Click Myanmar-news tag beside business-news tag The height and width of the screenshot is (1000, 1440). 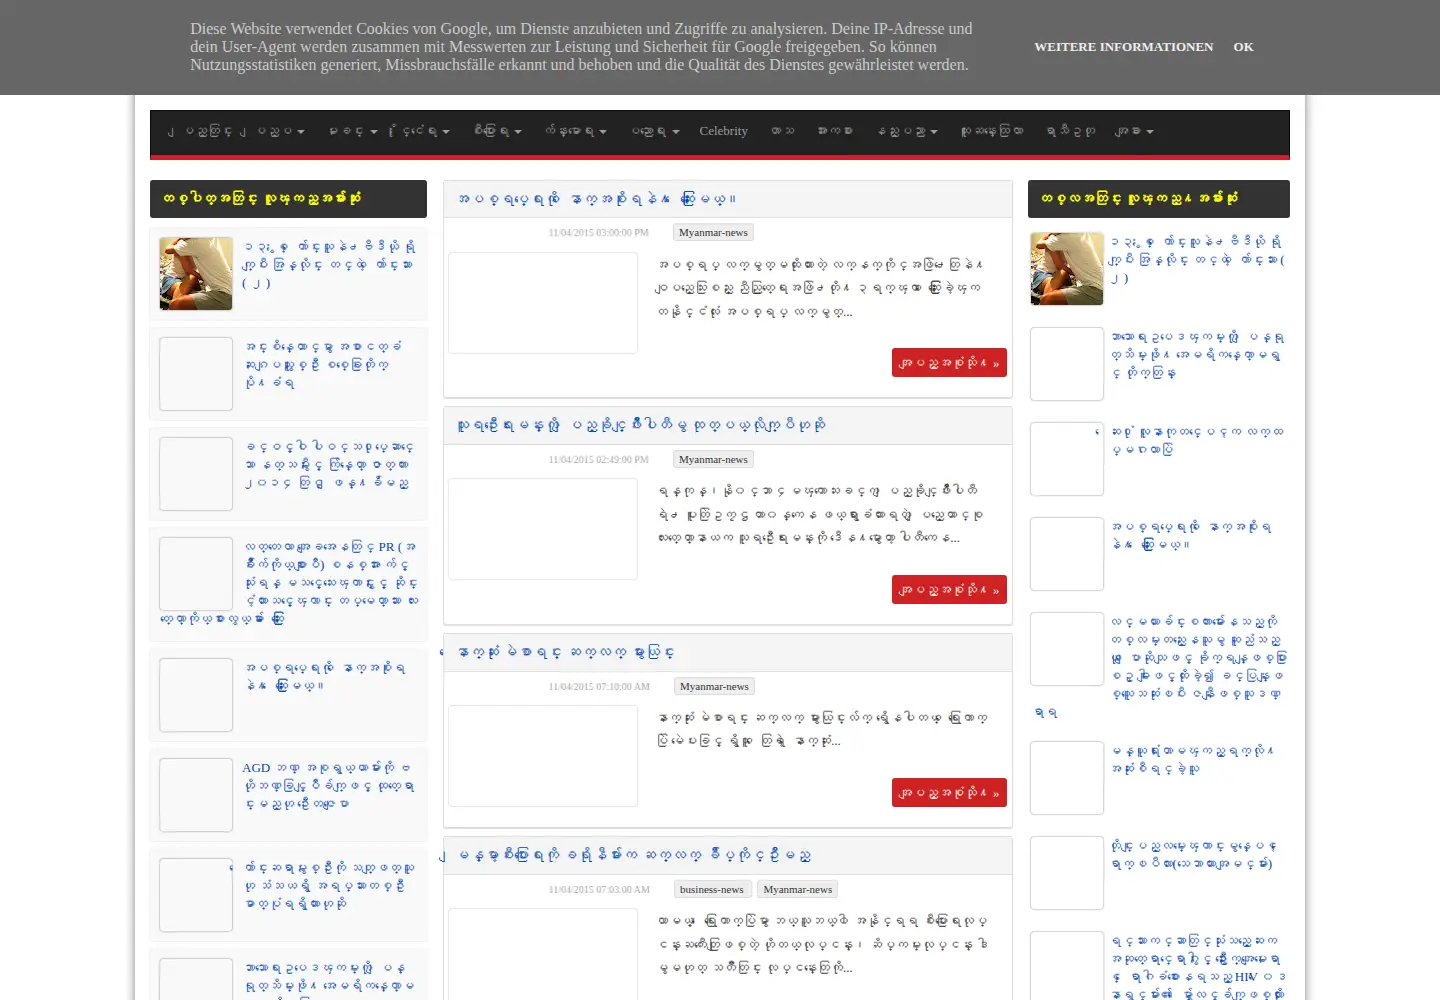point(797,890)
